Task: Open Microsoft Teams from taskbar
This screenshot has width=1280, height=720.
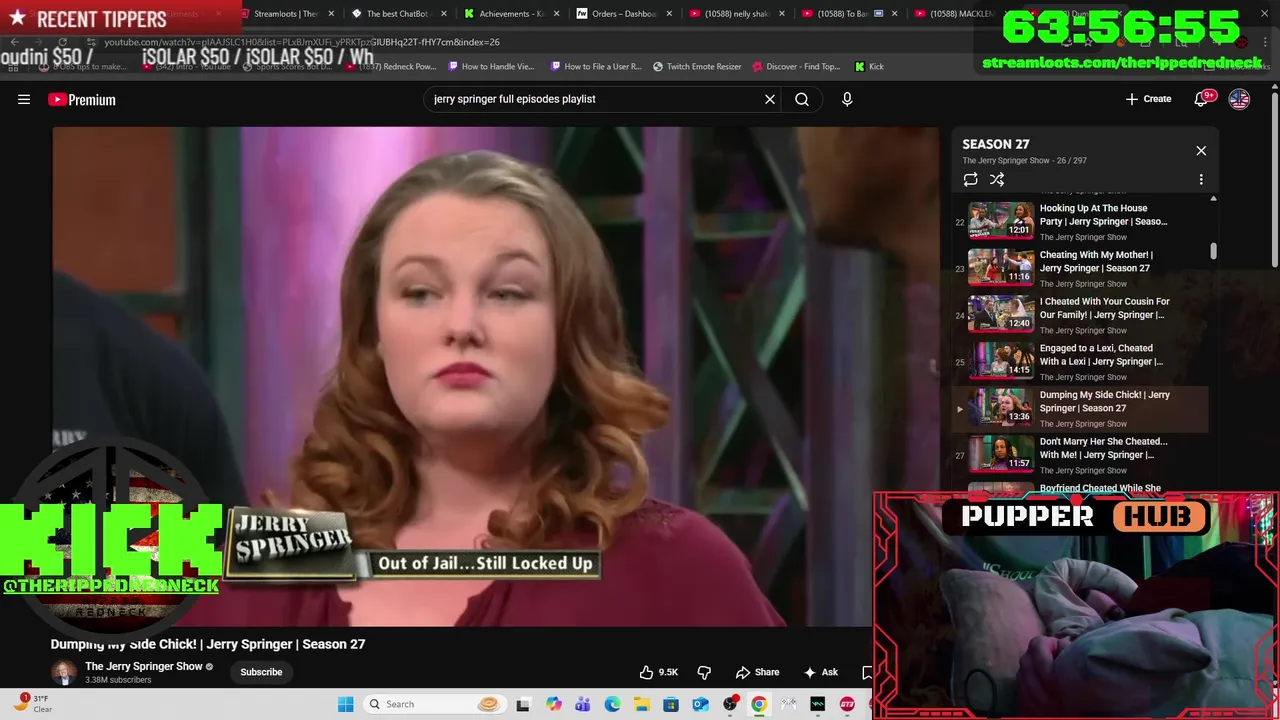Action: click(582, 704)
